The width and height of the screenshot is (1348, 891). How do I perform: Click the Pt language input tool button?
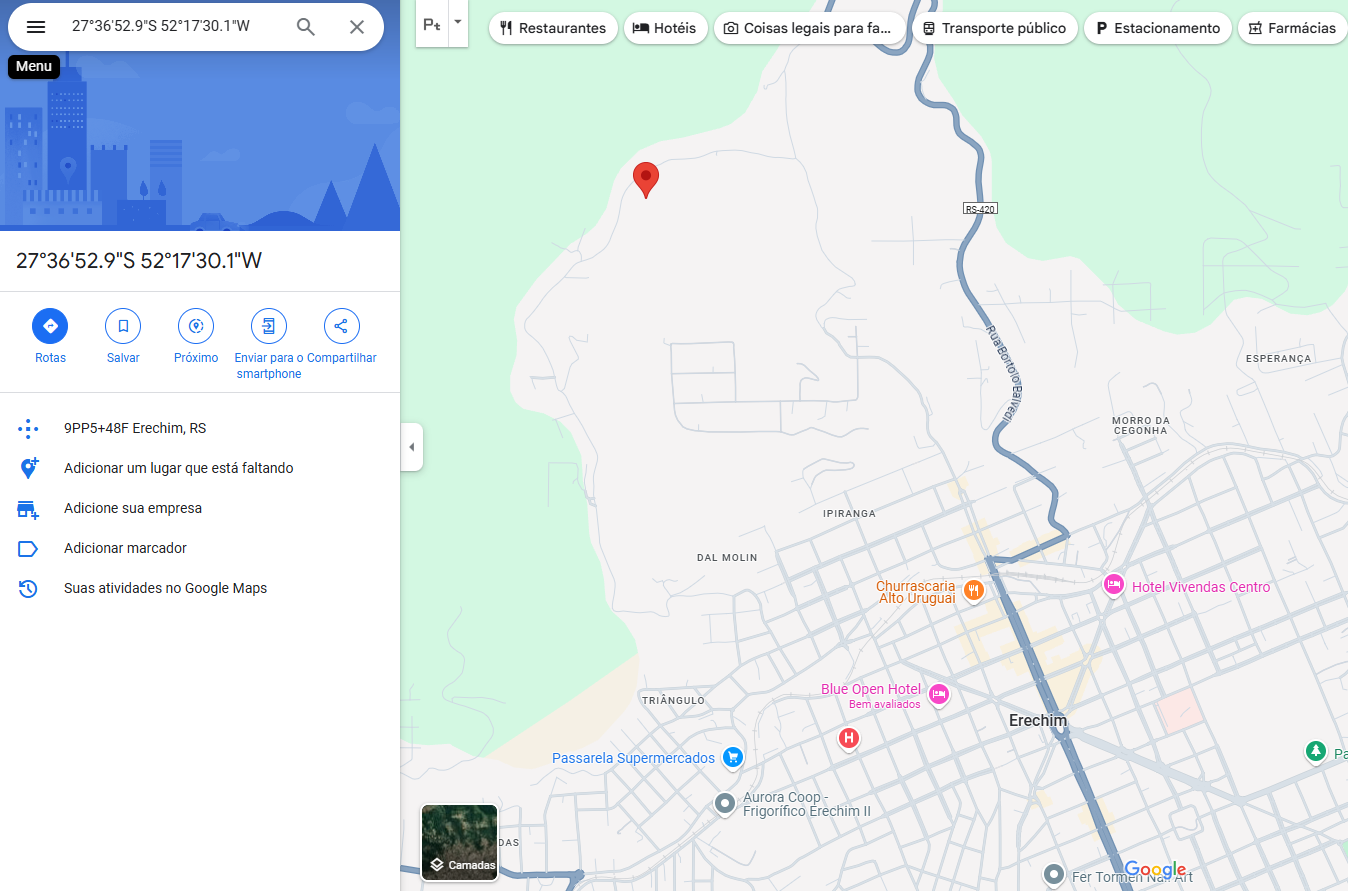432,24
